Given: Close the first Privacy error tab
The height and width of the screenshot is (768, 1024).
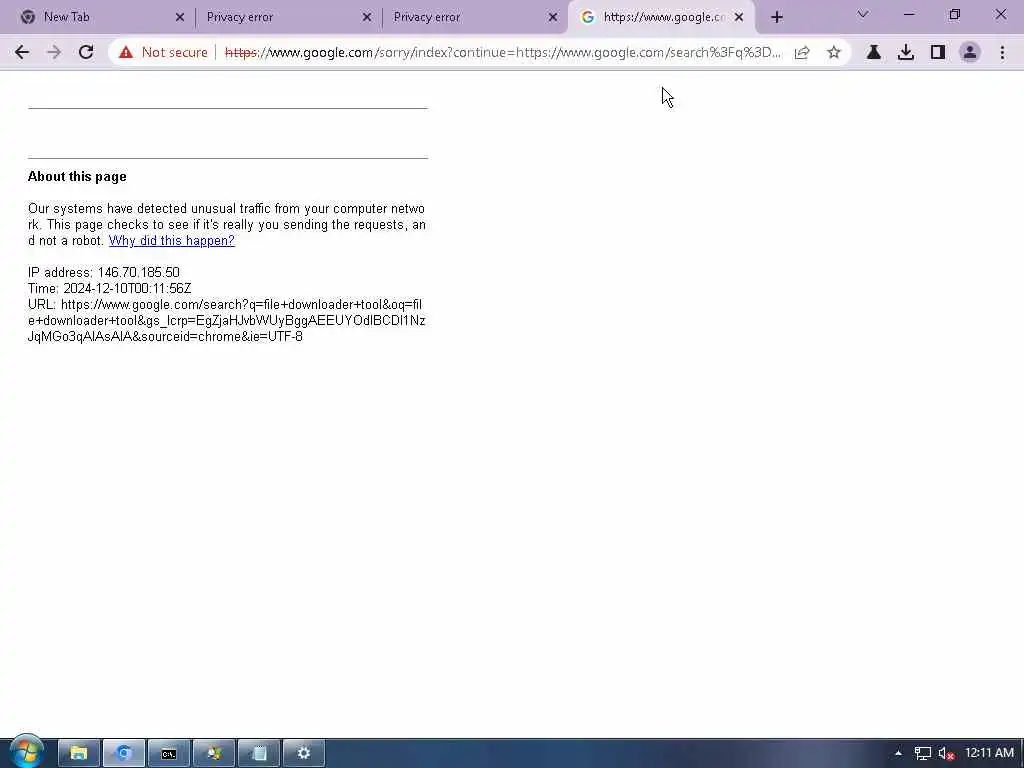Looking at the screenshot, I should [366, 17].
